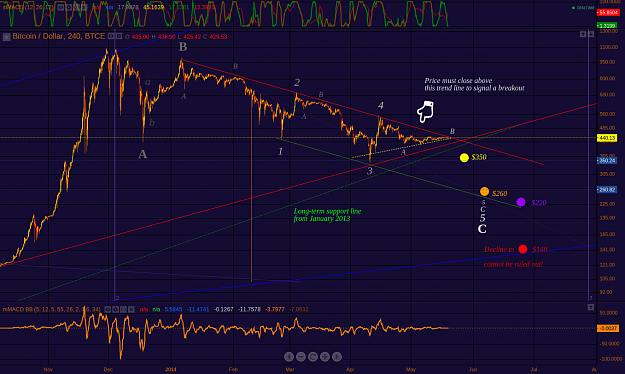Click the Mar label on the time axis
This screenshot has height=374, width=625.
(290, 369)
